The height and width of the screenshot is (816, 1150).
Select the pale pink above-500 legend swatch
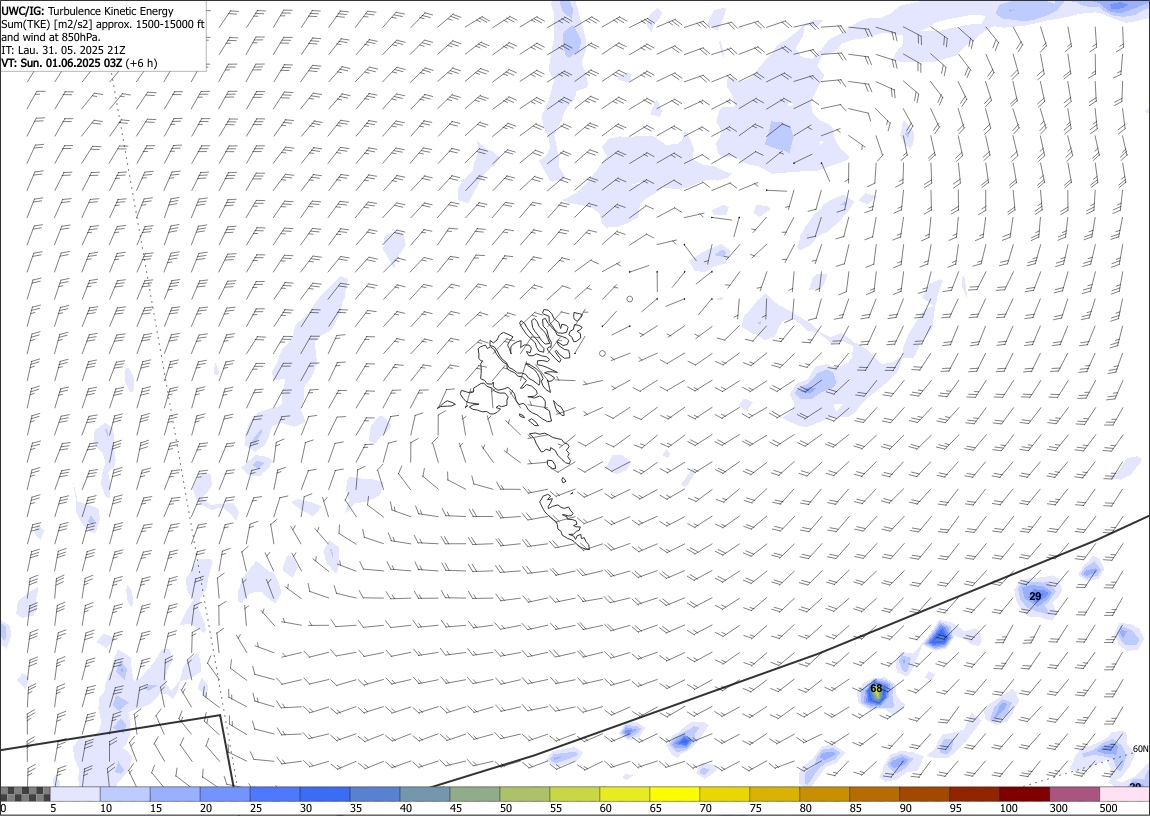pyautogui.click(x=1124, y=794)
